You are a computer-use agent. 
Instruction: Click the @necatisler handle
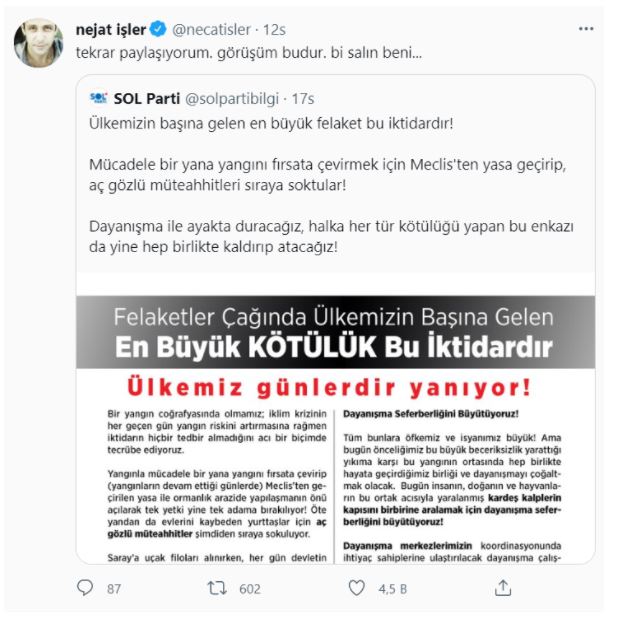pyautogui.click(x=211, y=30)
